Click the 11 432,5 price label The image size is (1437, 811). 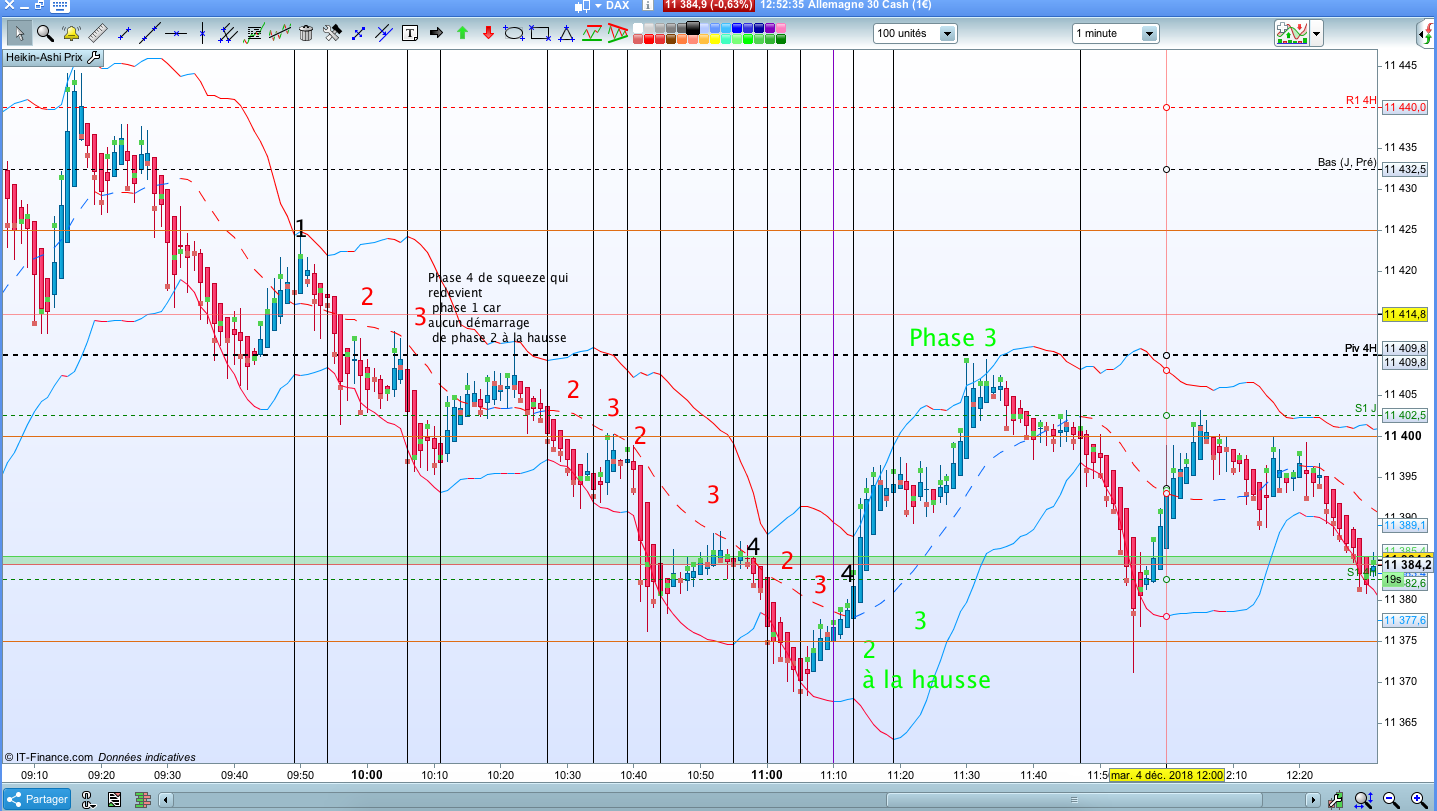coord(1405,169)
